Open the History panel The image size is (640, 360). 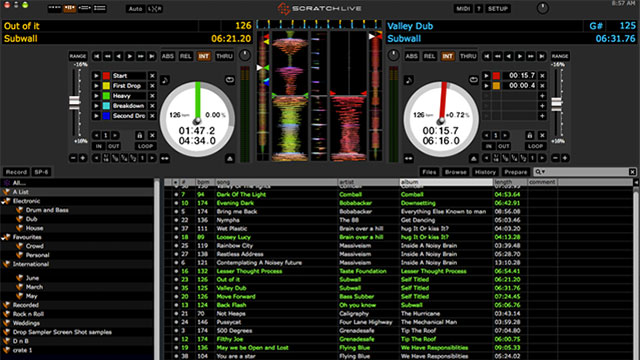click(x=485, y=172)
